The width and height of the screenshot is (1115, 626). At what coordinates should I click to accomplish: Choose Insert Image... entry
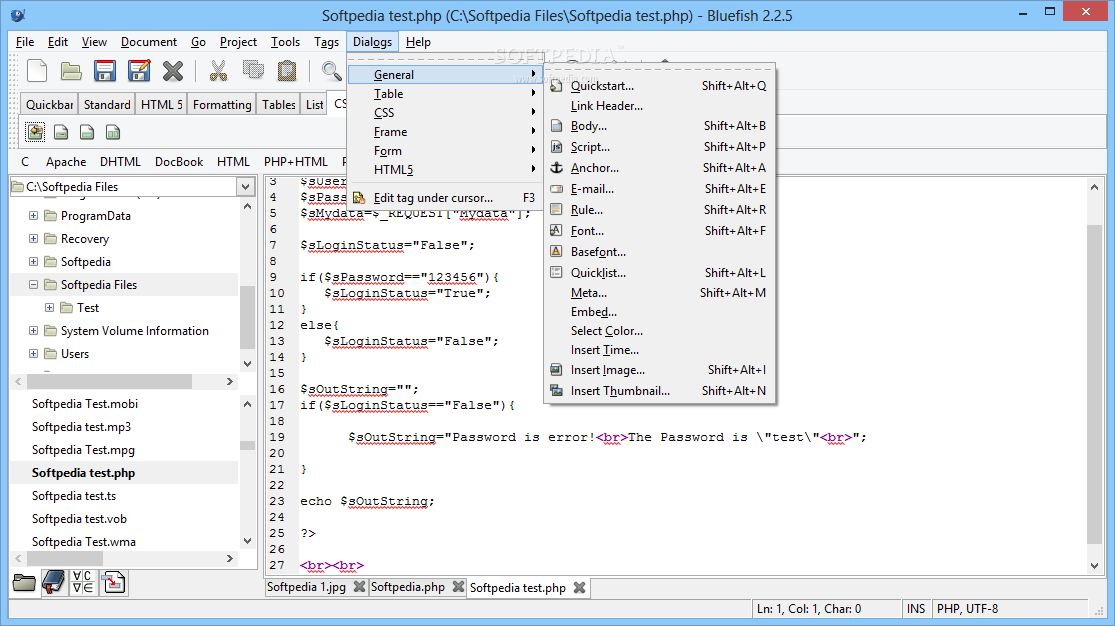(x=659, y=370)
